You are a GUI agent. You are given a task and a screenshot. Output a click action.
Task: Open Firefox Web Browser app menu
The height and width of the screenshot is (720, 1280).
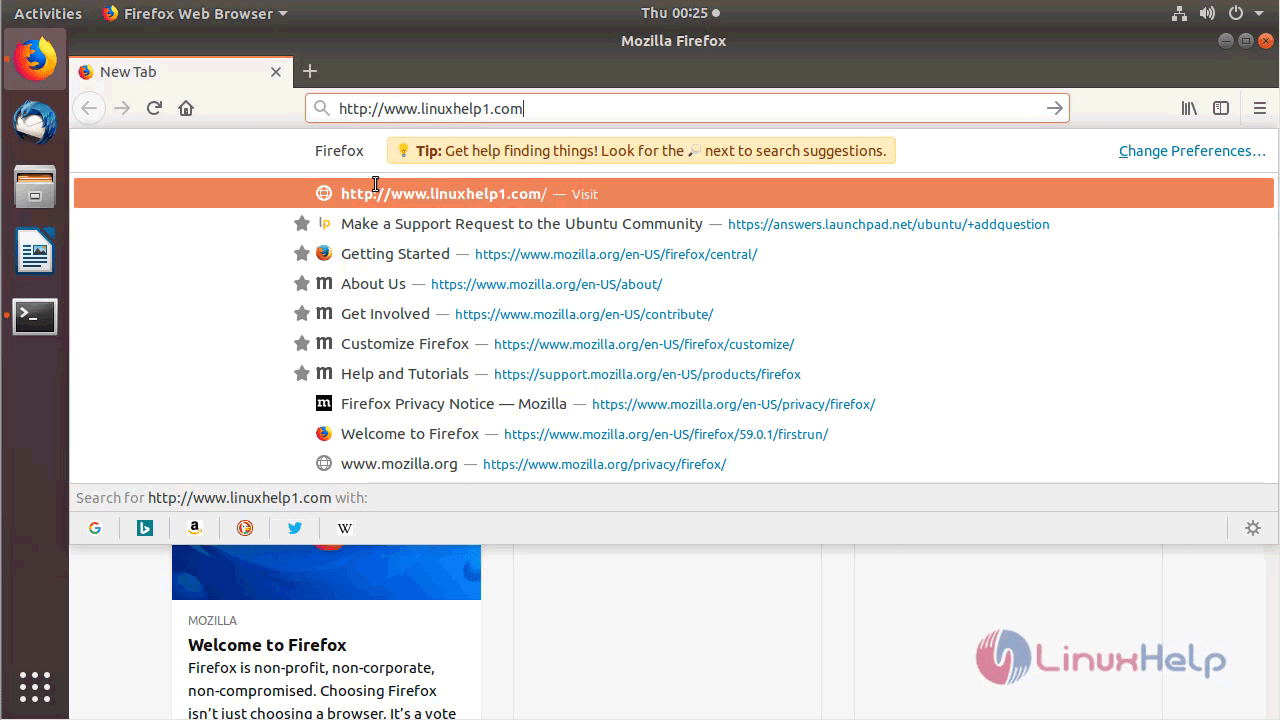pos(195,13)
